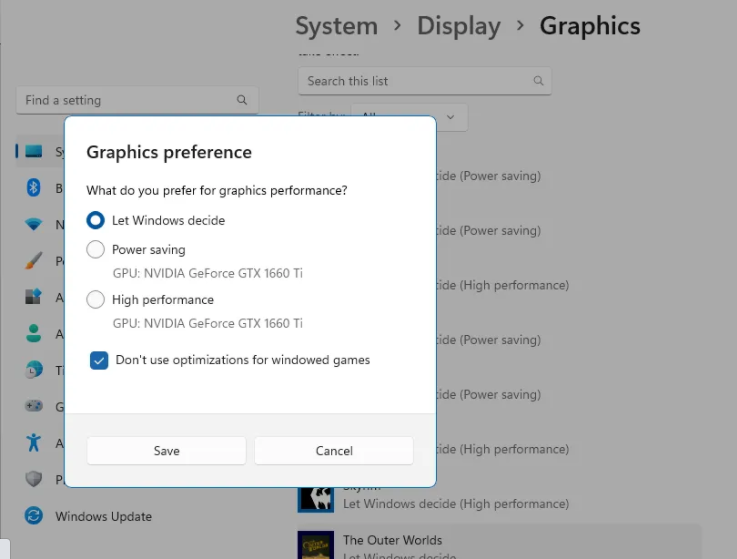
Task: Open the Privacy shield icon
Action: pos(33,479)
